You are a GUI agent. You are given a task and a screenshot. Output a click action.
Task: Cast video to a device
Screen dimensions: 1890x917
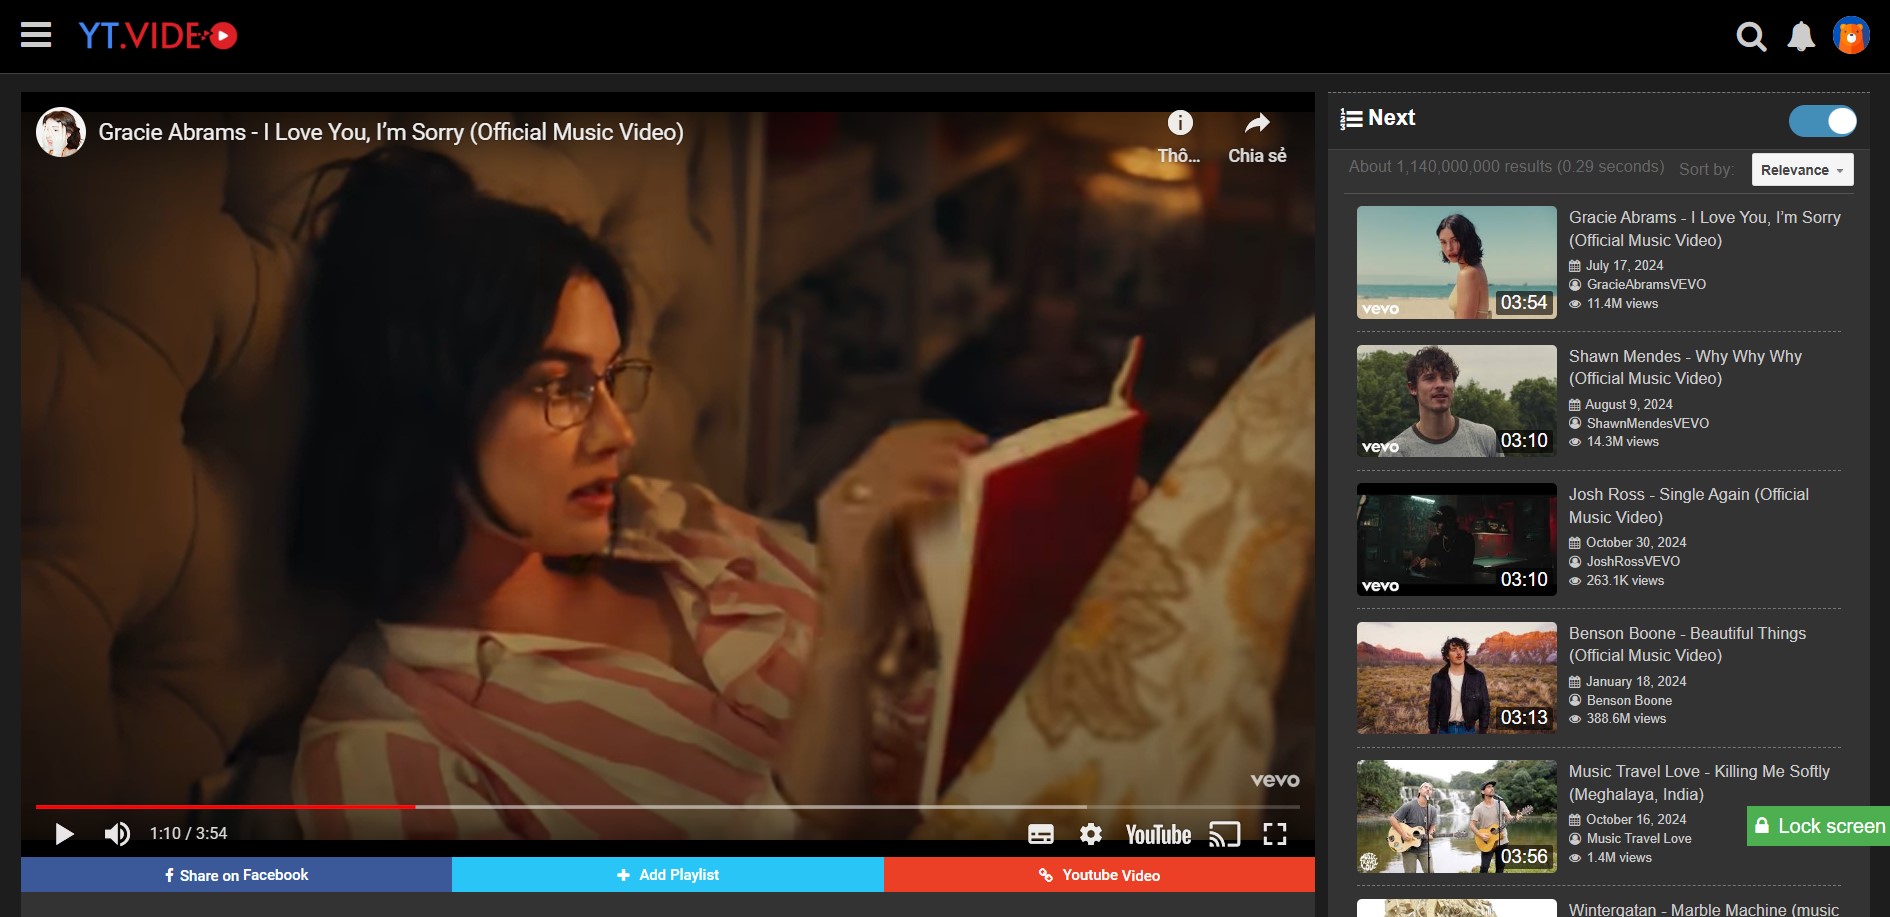(1225, 834)
